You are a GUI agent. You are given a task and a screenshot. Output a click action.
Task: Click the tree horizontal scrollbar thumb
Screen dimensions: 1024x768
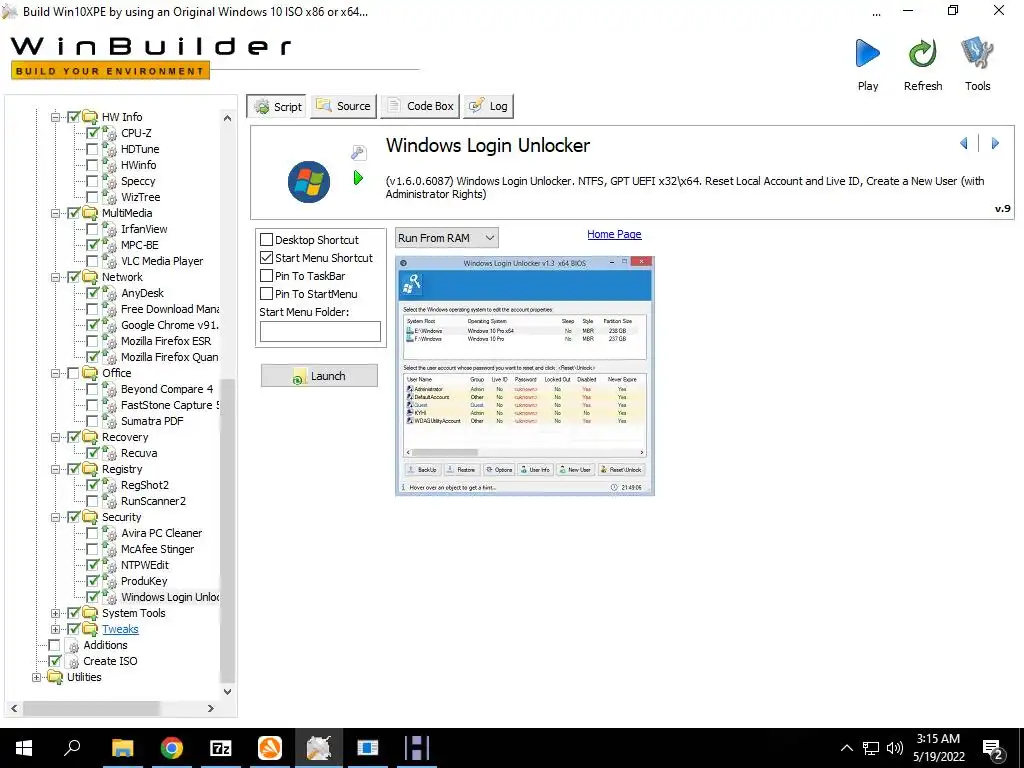pyautogui.click(x=91, y=708)
